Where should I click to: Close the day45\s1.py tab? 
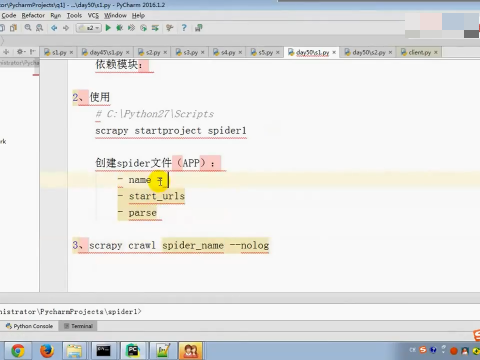click(128, 52)
